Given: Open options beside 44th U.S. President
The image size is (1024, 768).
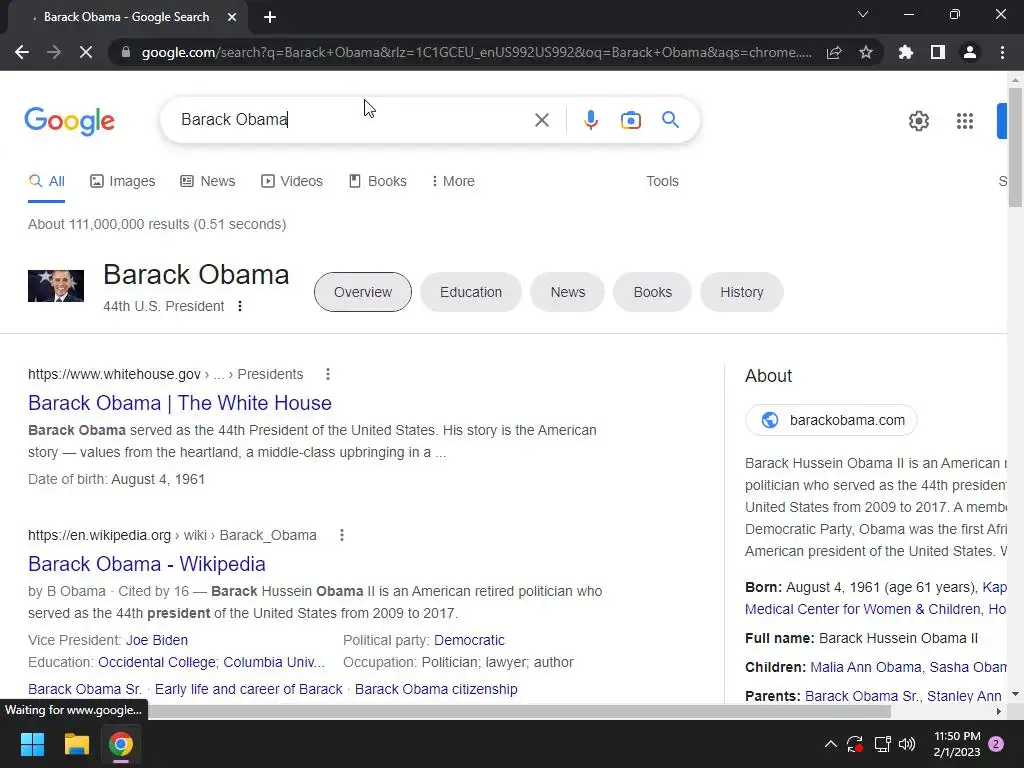Looking at the screenshot, I should pyautogui.click(x=240, y=306).
